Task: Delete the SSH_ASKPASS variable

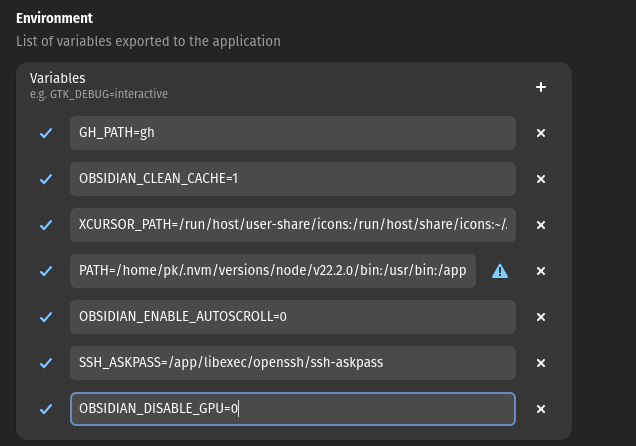Action: click(540, 363)
